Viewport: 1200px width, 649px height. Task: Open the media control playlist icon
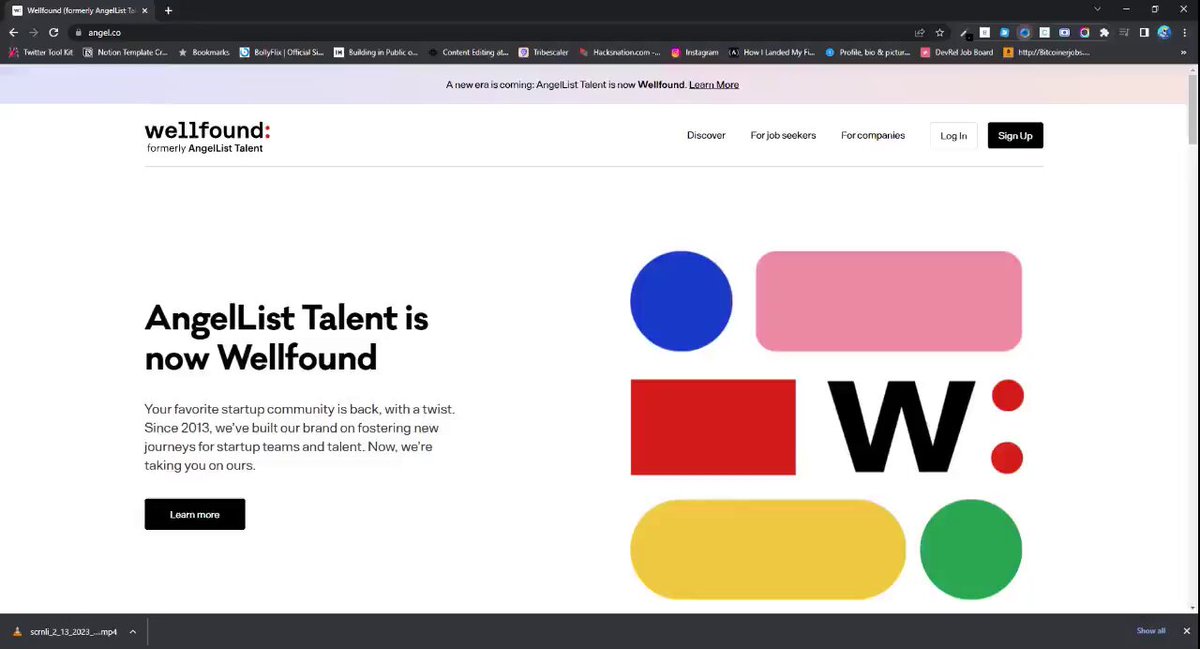pyautogui.click(x=1124, y=32)
